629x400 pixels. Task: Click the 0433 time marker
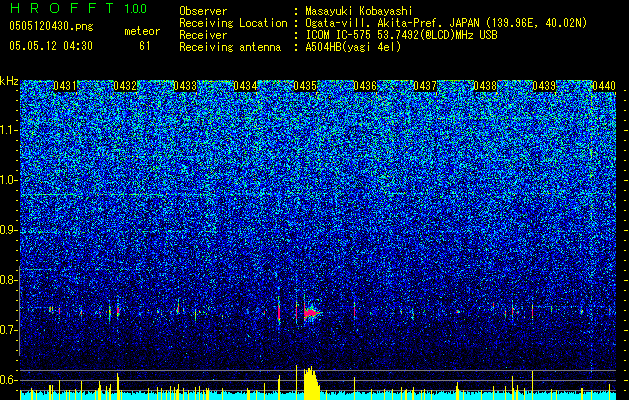click(185, 86)
